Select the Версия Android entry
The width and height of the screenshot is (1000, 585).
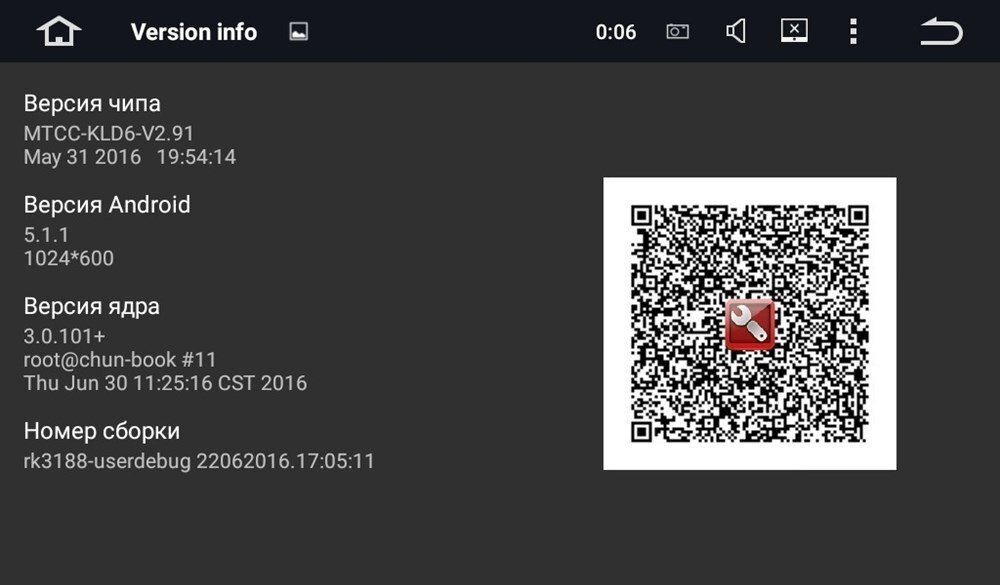(x=107, y=205)
